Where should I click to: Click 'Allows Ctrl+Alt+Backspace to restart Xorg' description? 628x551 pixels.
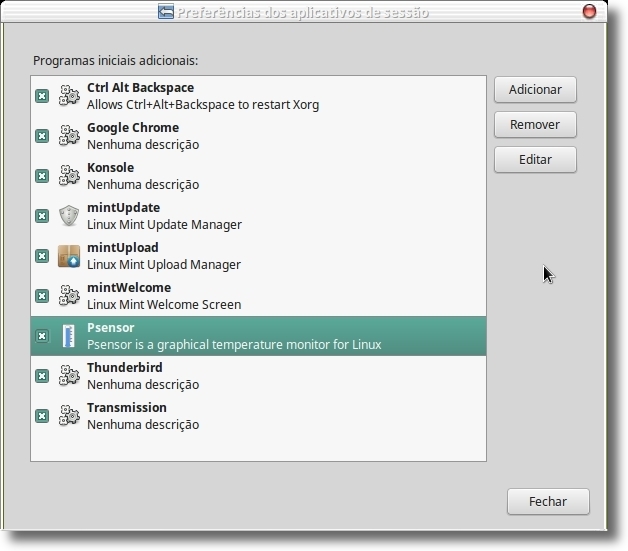click(203, 105)
